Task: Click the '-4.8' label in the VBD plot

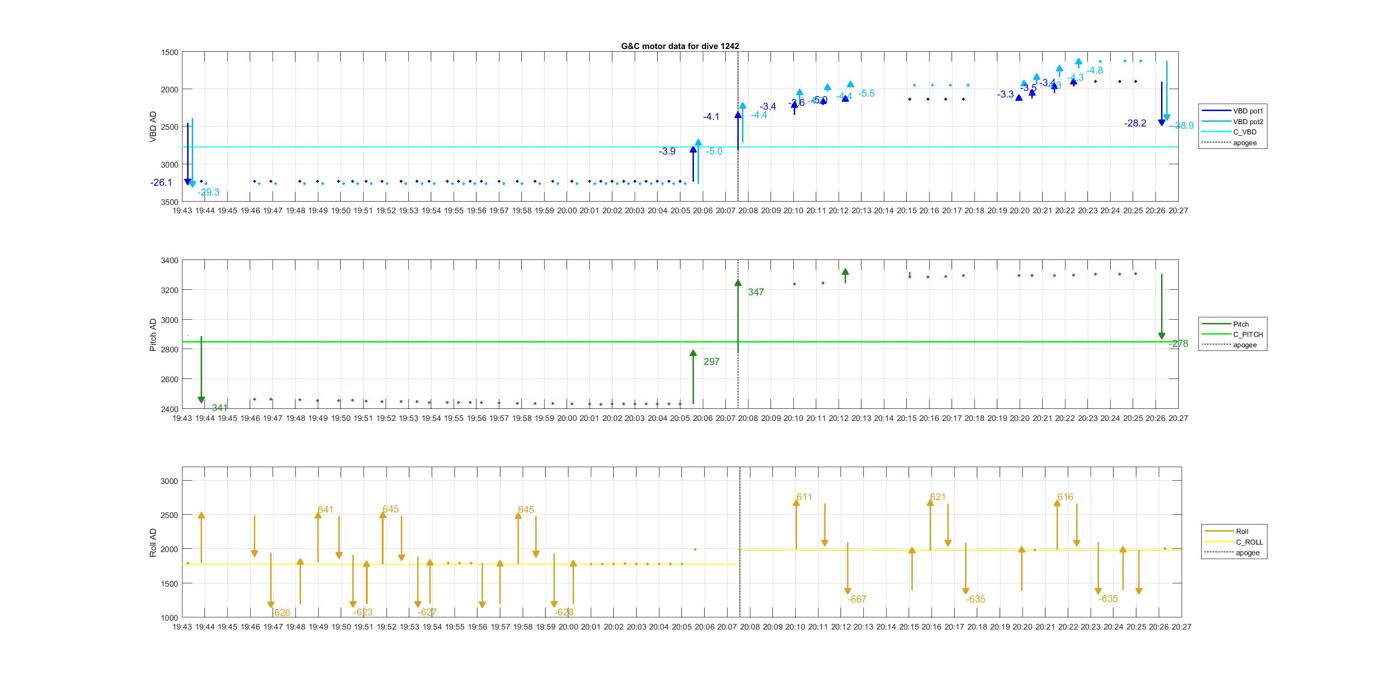Action: click(1095, 70)
